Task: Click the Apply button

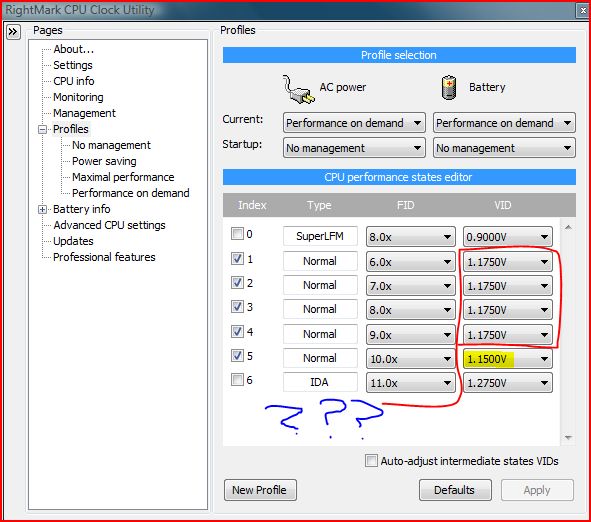Action: pos(537,490)
